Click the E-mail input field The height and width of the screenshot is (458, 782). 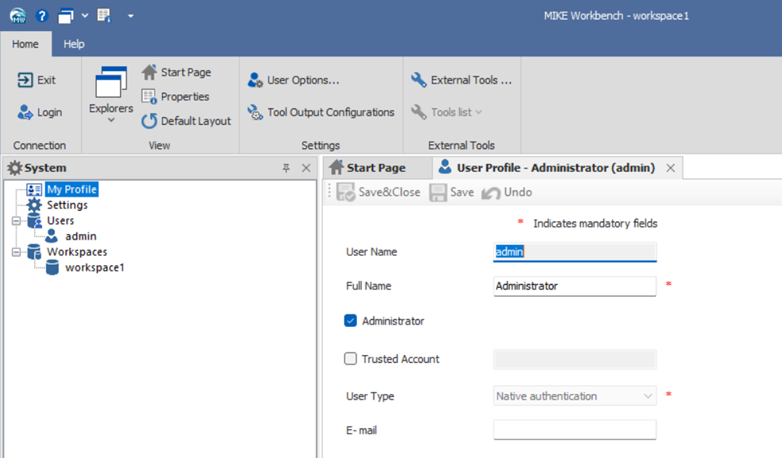coord(575,430)
